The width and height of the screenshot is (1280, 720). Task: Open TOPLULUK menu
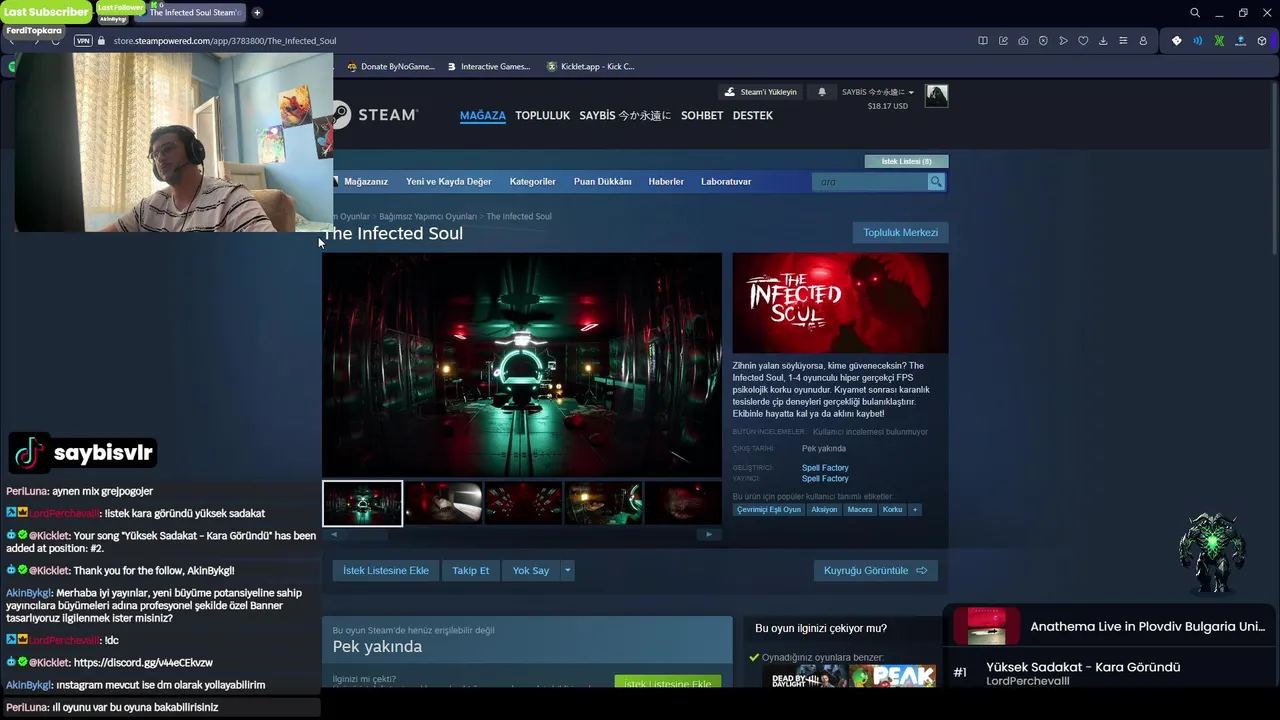click(542, 116)
